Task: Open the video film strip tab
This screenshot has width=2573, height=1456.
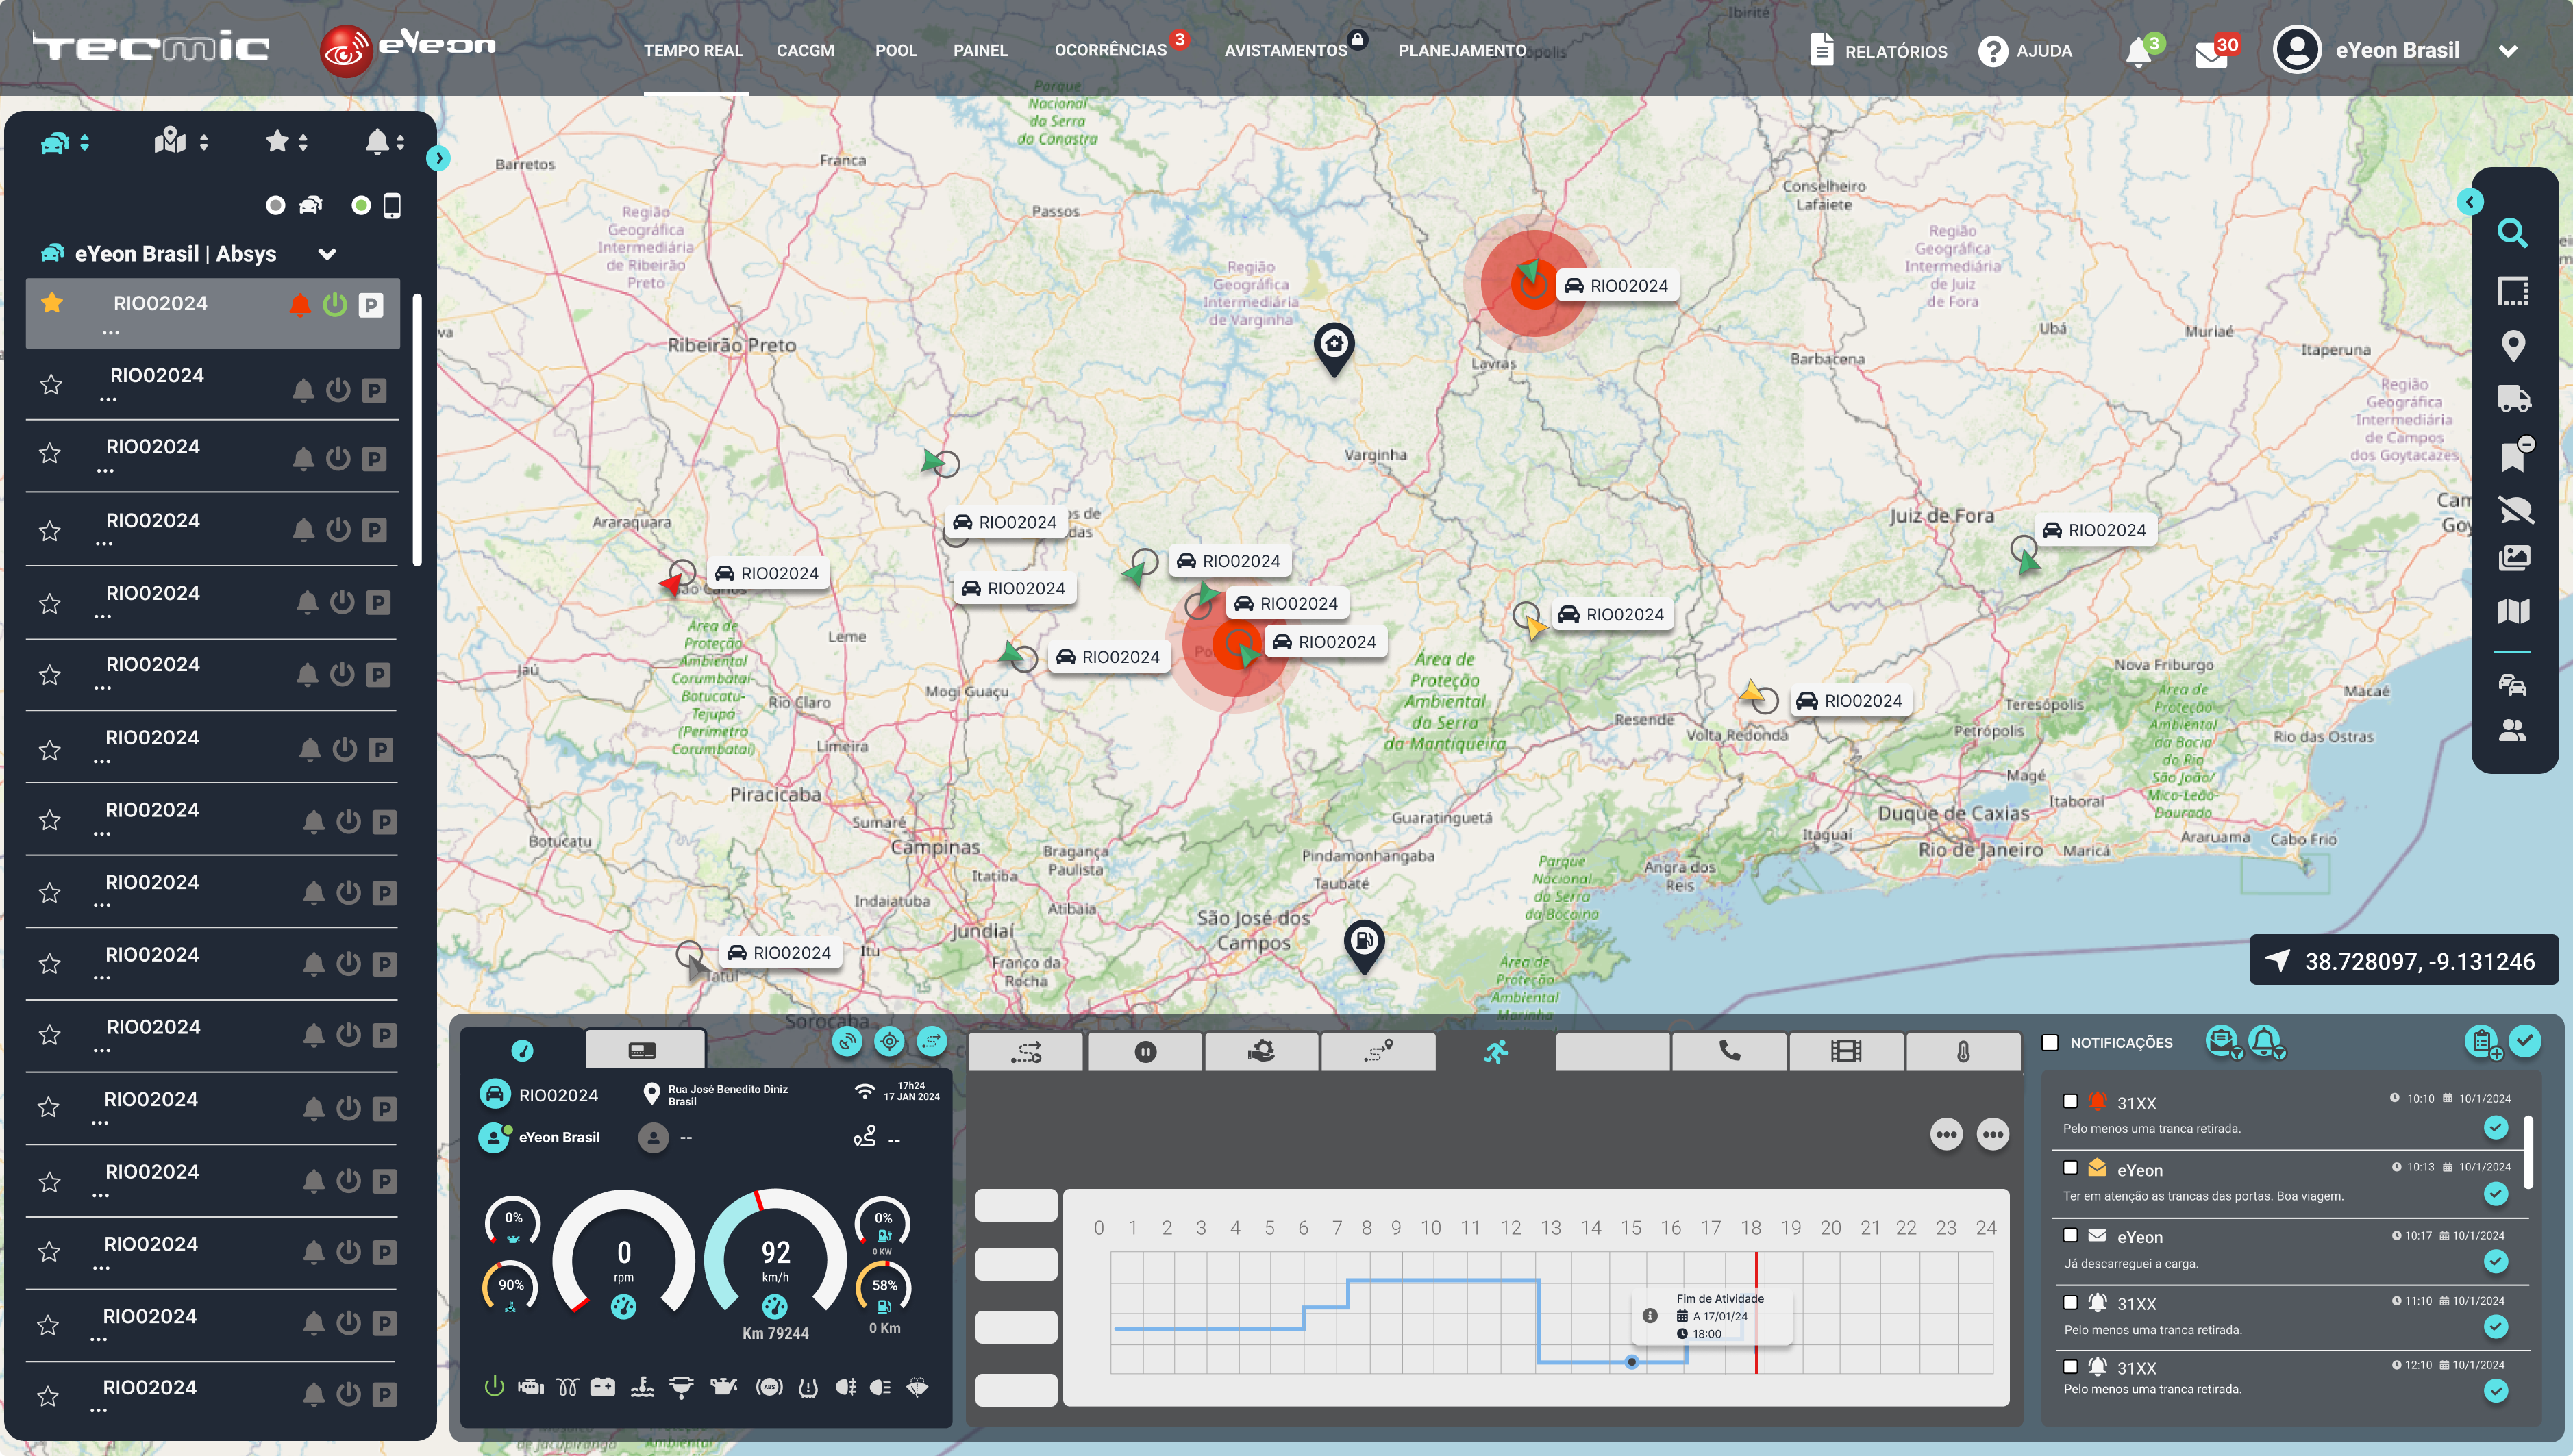Action: point(1846,1051)
